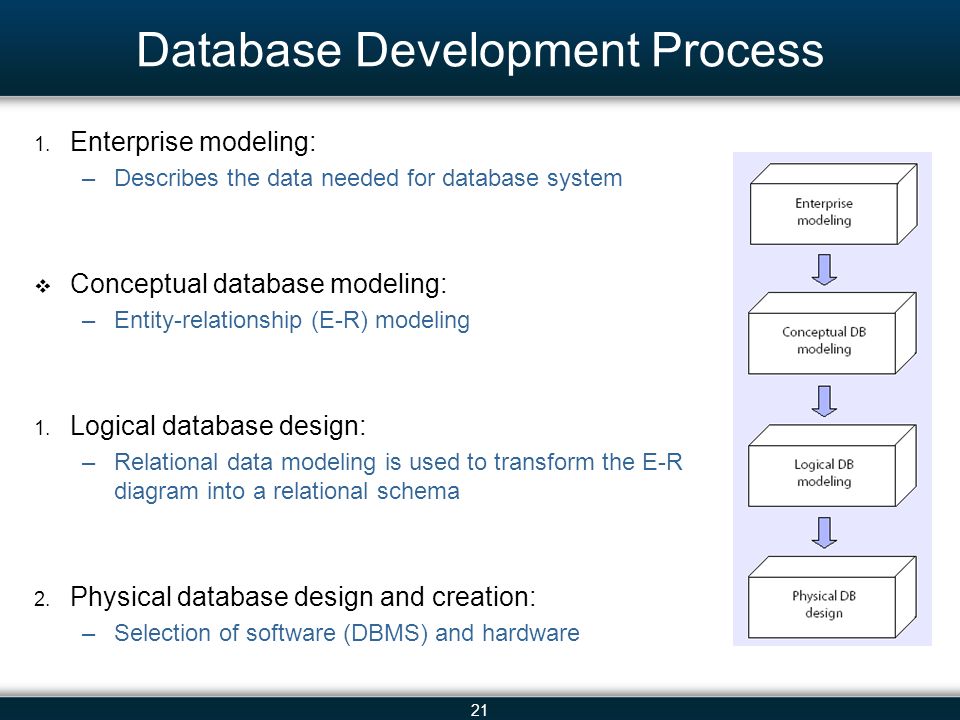Image resolution: width=960 pixels, height=720 pixels.
Task: Click the arrow above the Physical DB design box
Action: pyautogui.click(x=824, y=533)
